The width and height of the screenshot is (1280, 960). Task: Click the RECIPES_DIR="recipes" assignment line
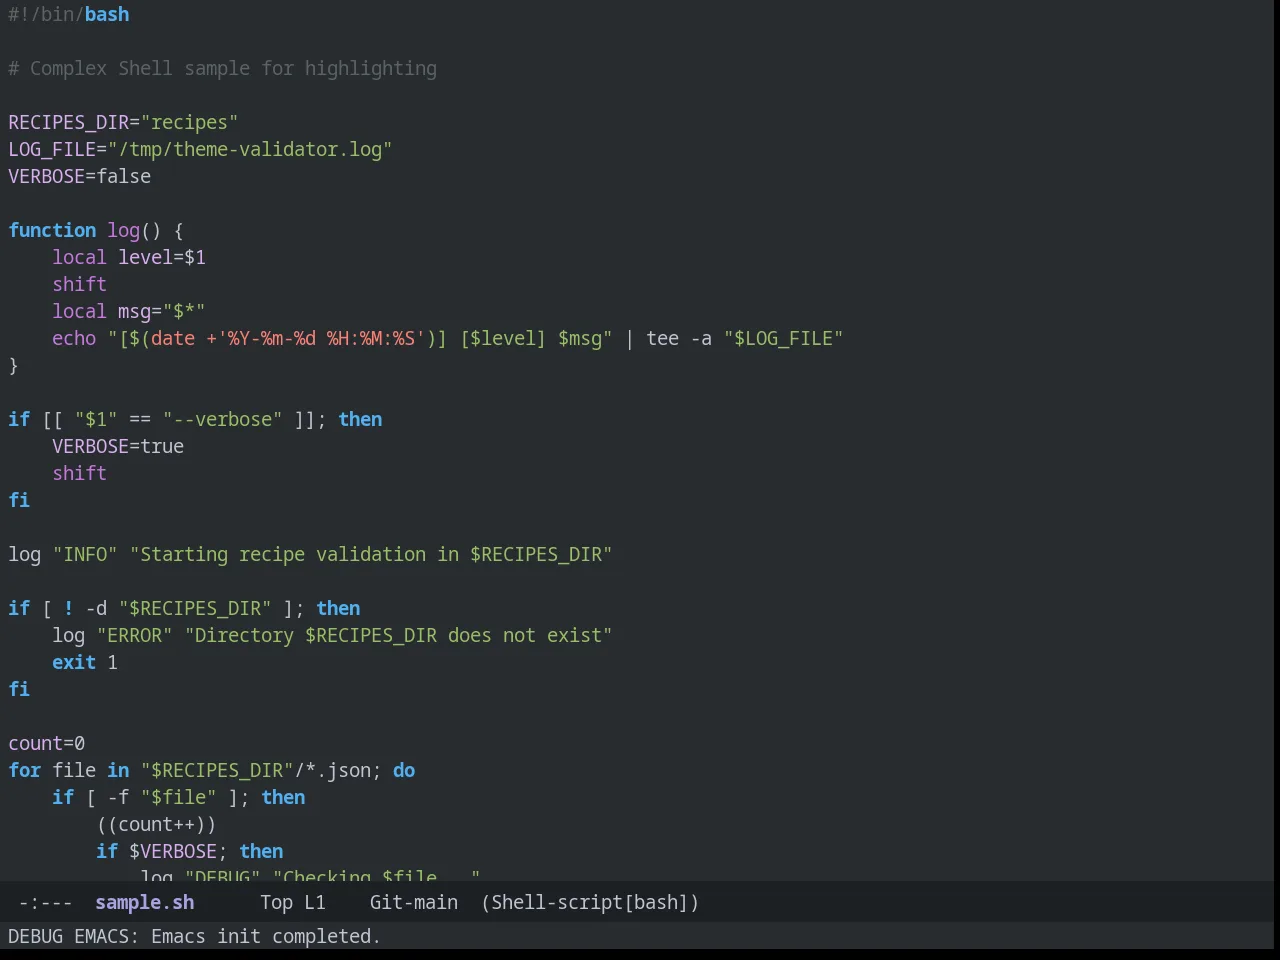123,122
